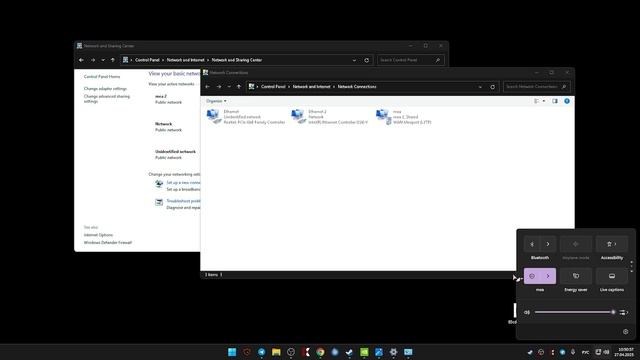
Task: Click Control Panel breadcrumb in Network Connections
Action: [x=273, y=87]
